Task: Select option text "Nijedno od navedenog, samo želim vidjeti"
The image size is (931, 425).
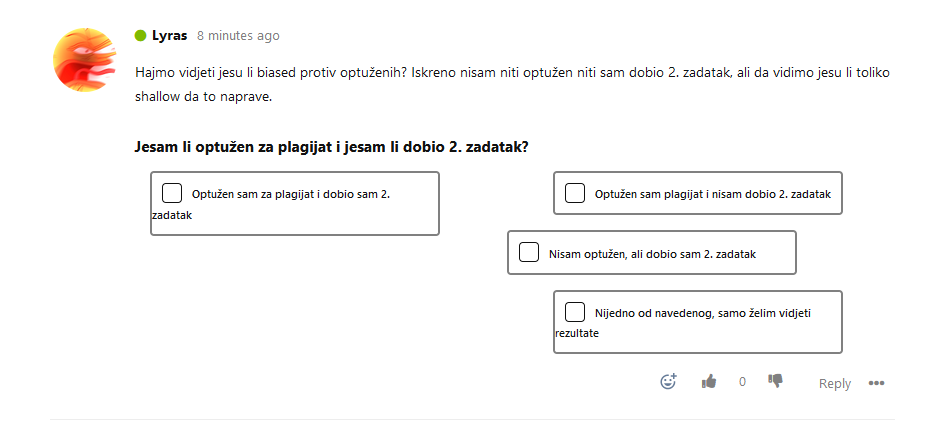Action: tap(703, 313)
